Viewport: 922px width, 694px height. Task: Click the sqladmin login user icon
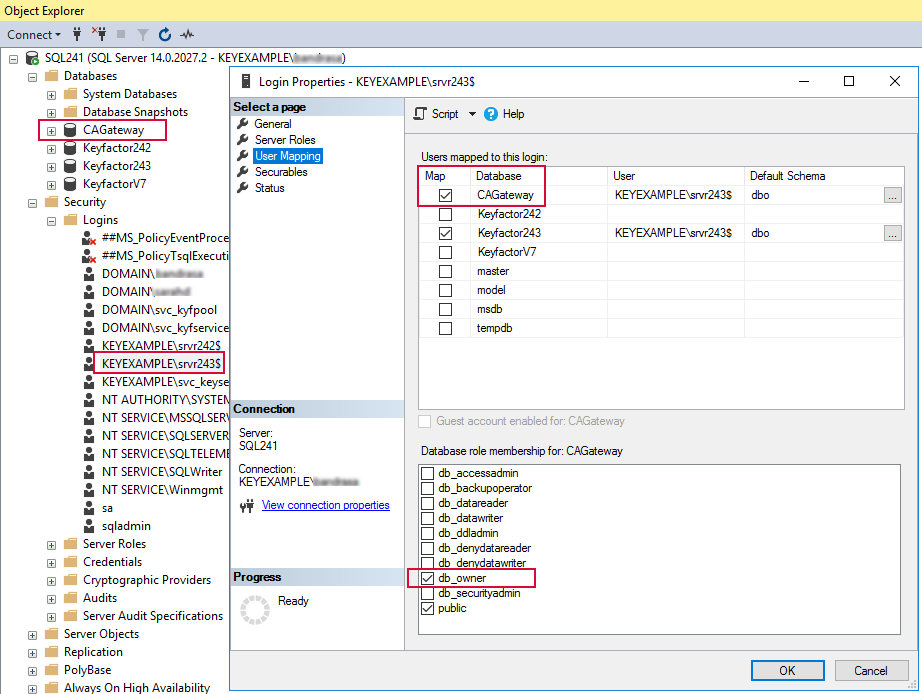coord(89,526)
